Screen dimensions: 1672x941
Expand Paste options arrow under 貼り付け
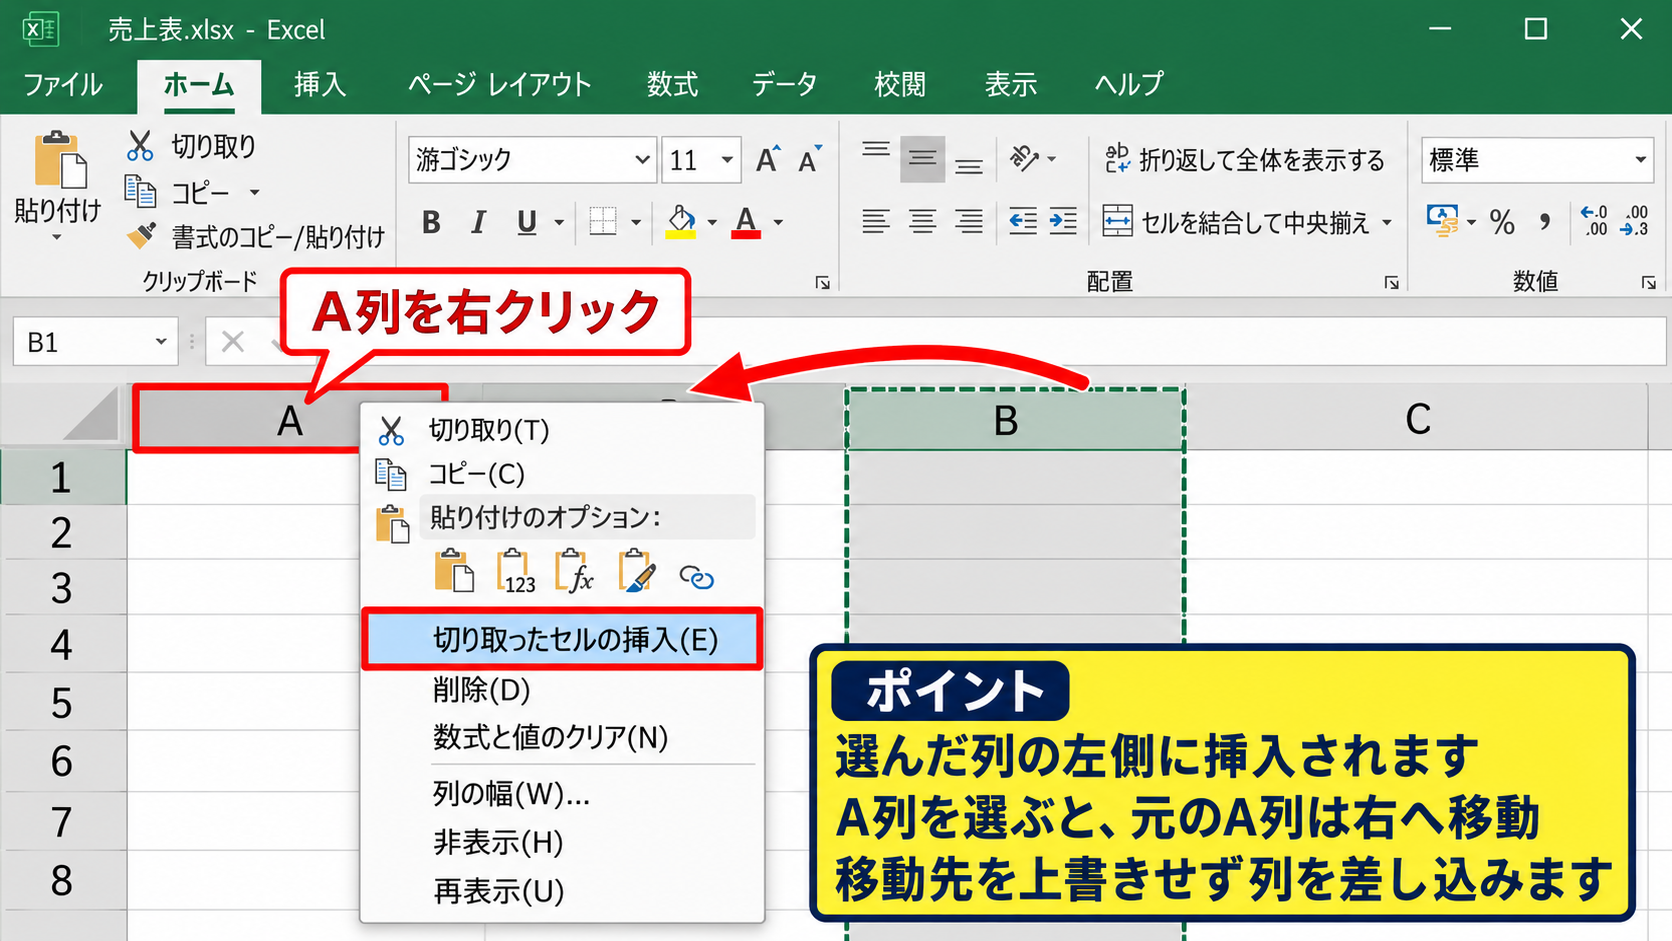pyautogui.click(x=57, y=238)
